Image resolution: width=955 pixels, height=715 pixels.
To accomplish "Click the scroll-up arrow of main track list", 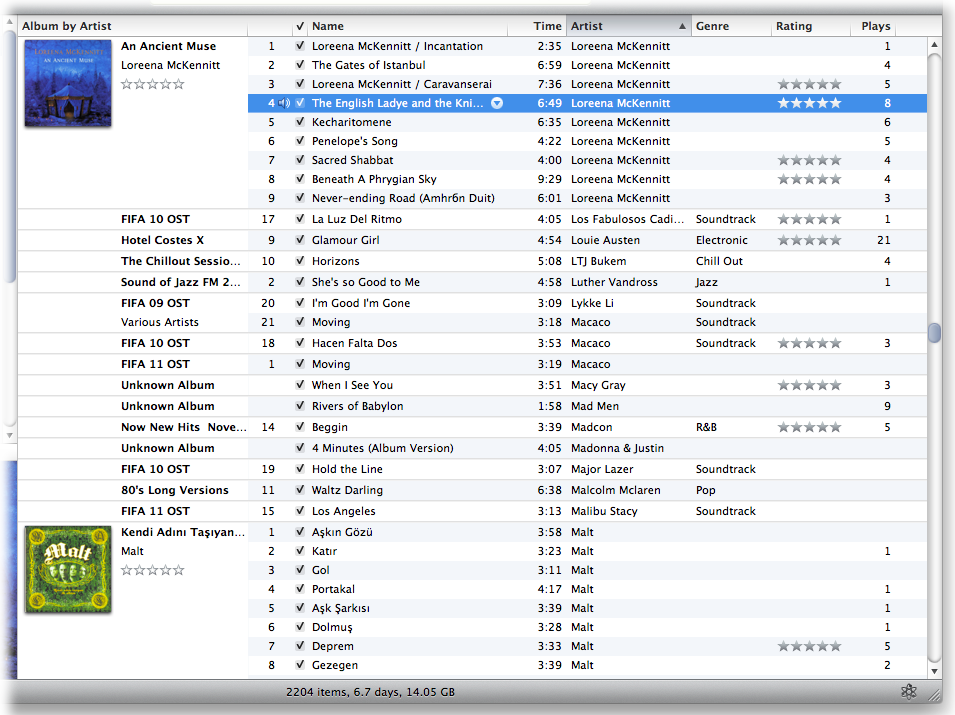I will pos(935,44).
